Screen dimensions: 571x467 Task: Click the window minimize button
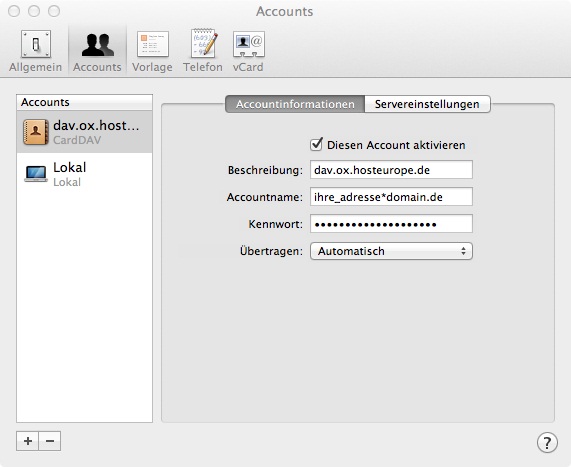(x=34, y=11)
